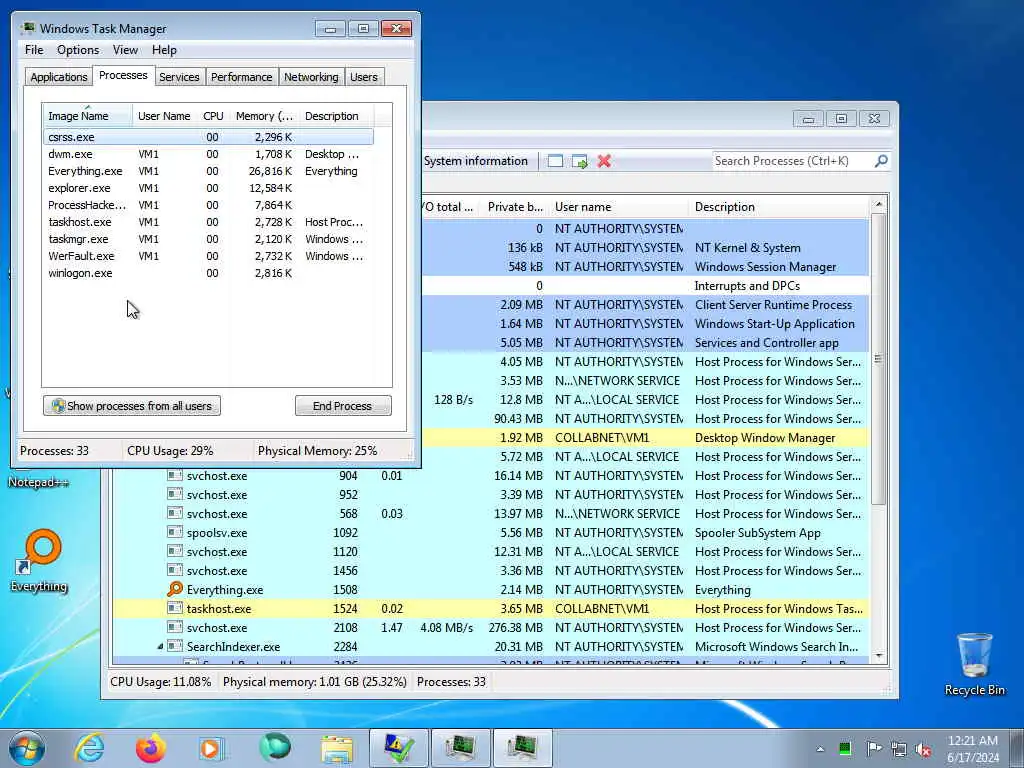
Task: Sort Task Manager by CPU column
Action: click(213, 116)
